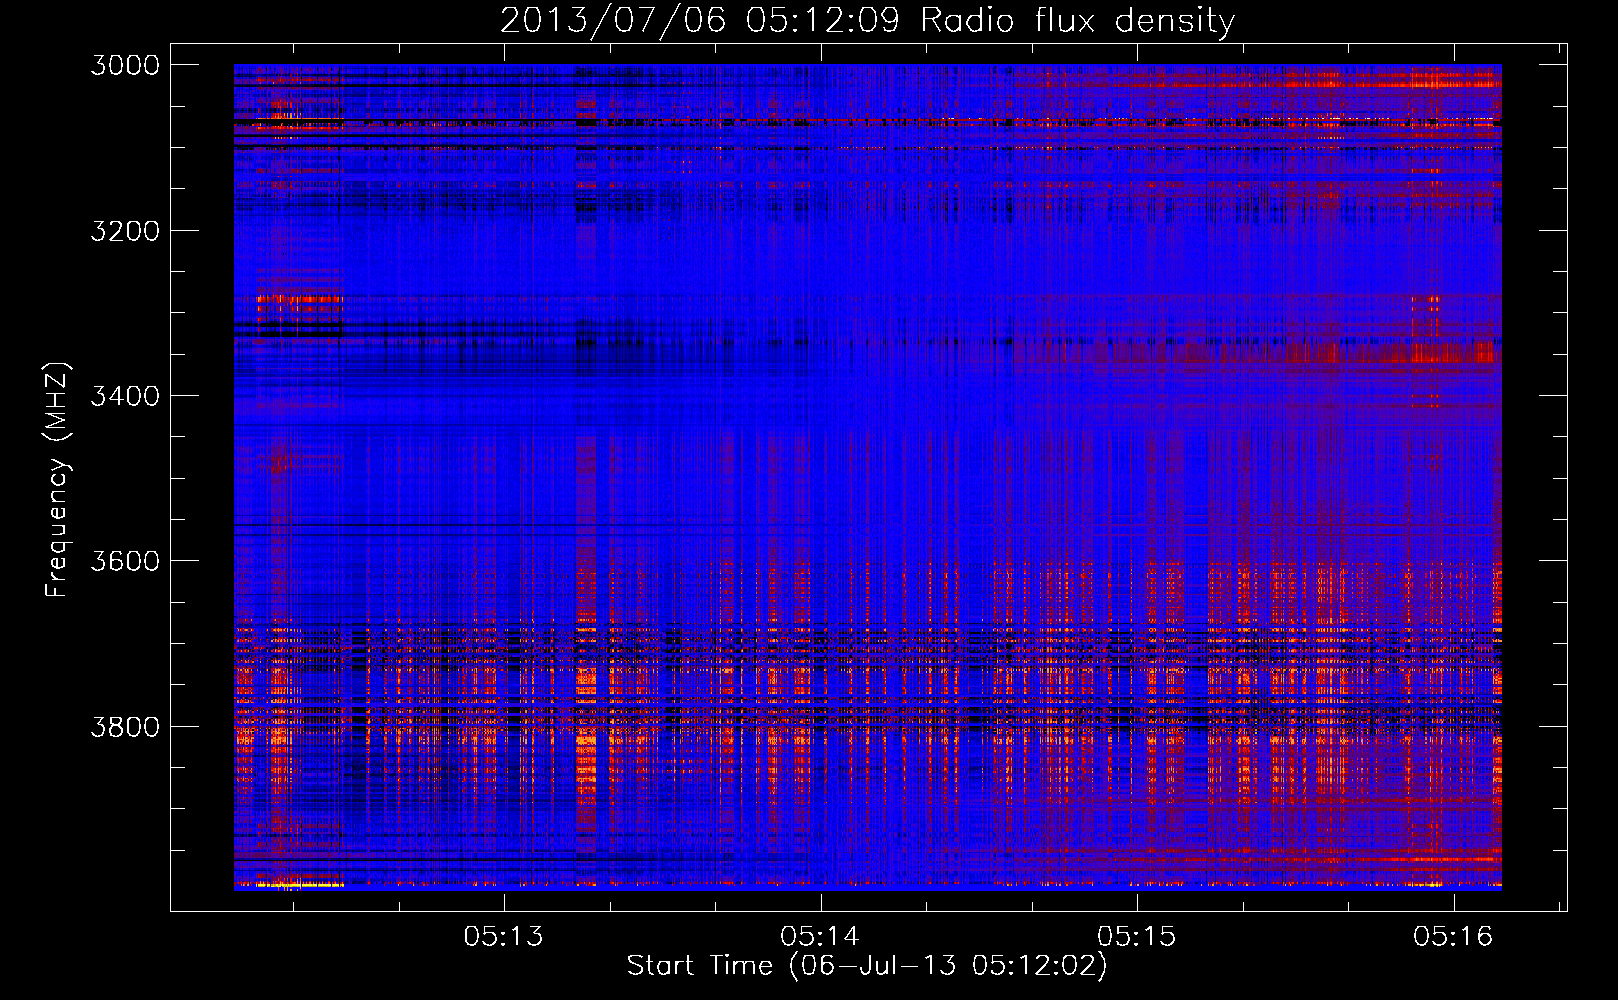The image size is (1618, 1000).
Task: Click the 05:16 time axis label
Action: [x=1453, y=936]
